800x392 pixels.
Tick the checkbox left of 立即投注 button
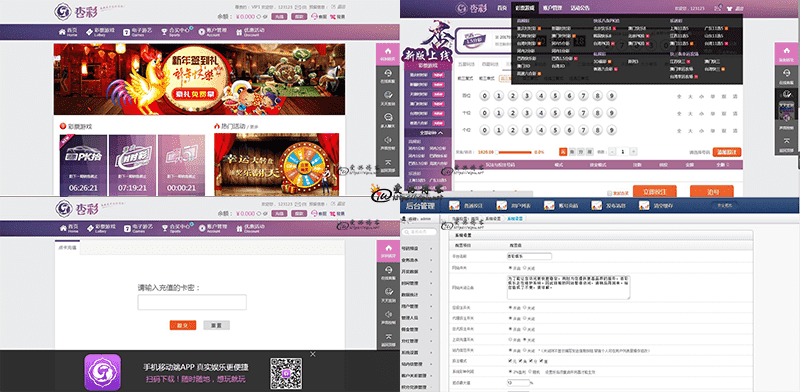coord(610,193)
